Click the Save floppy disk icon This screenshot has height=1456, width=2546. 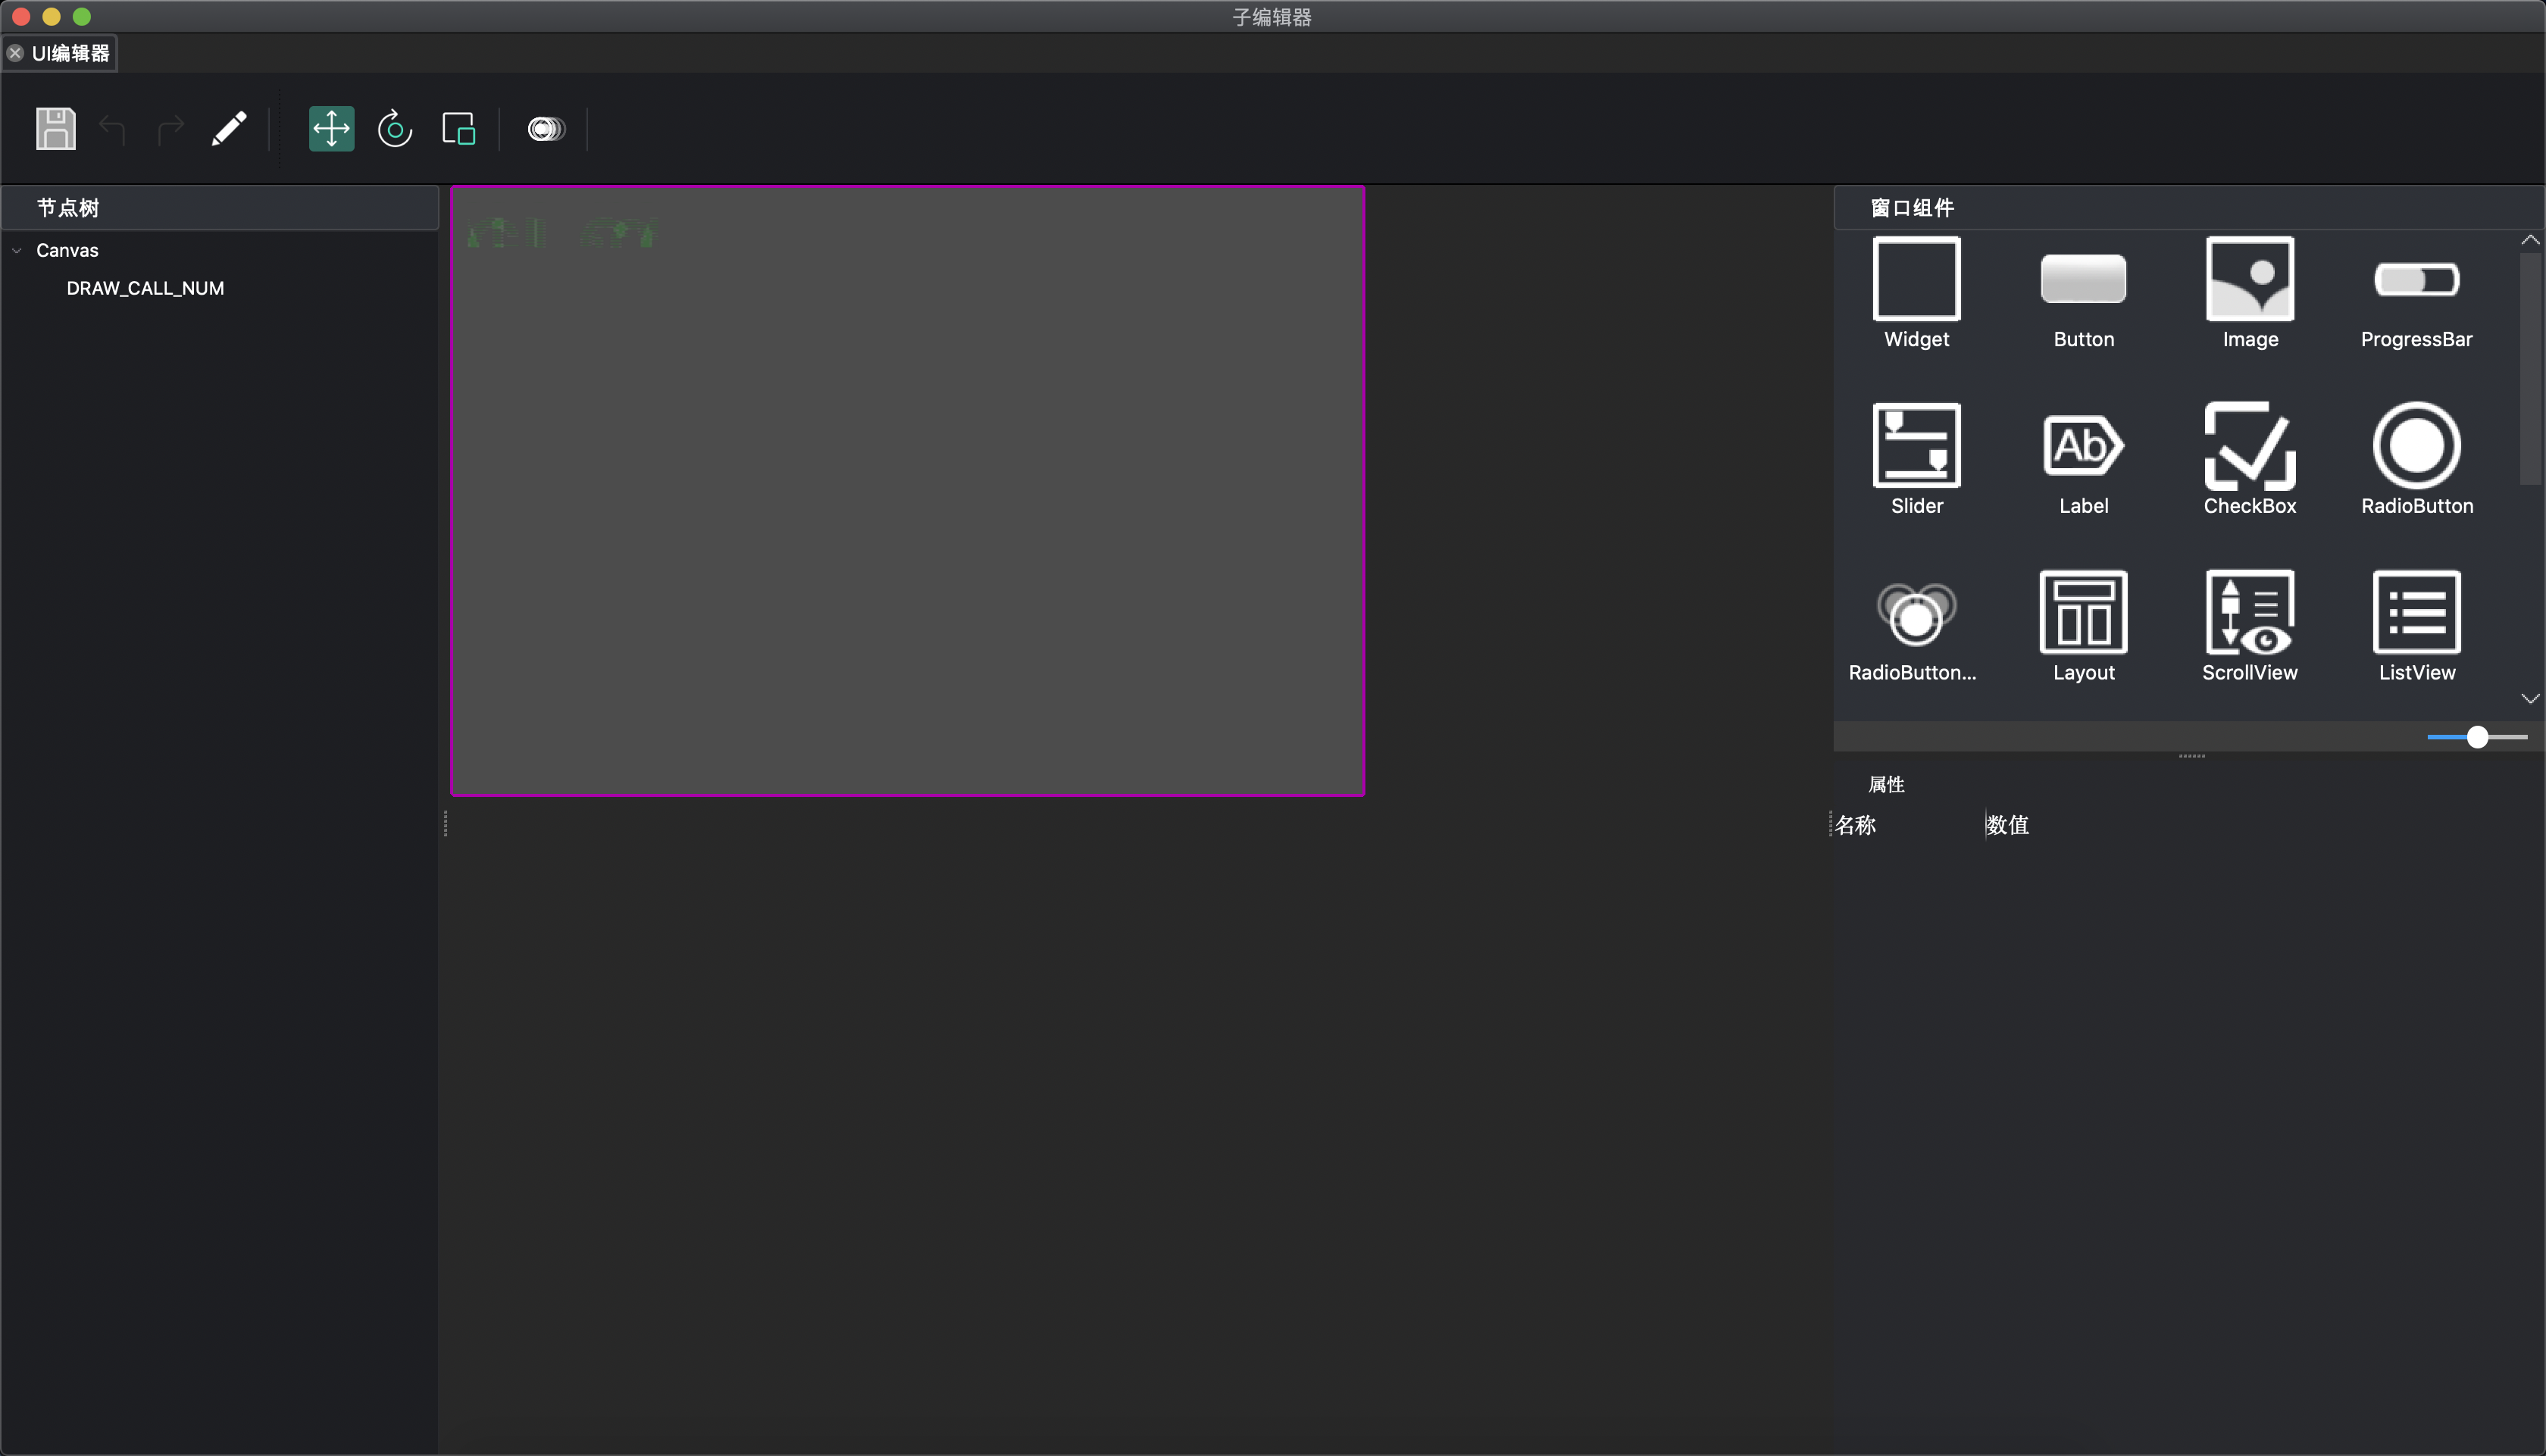(x=56, y=129)
